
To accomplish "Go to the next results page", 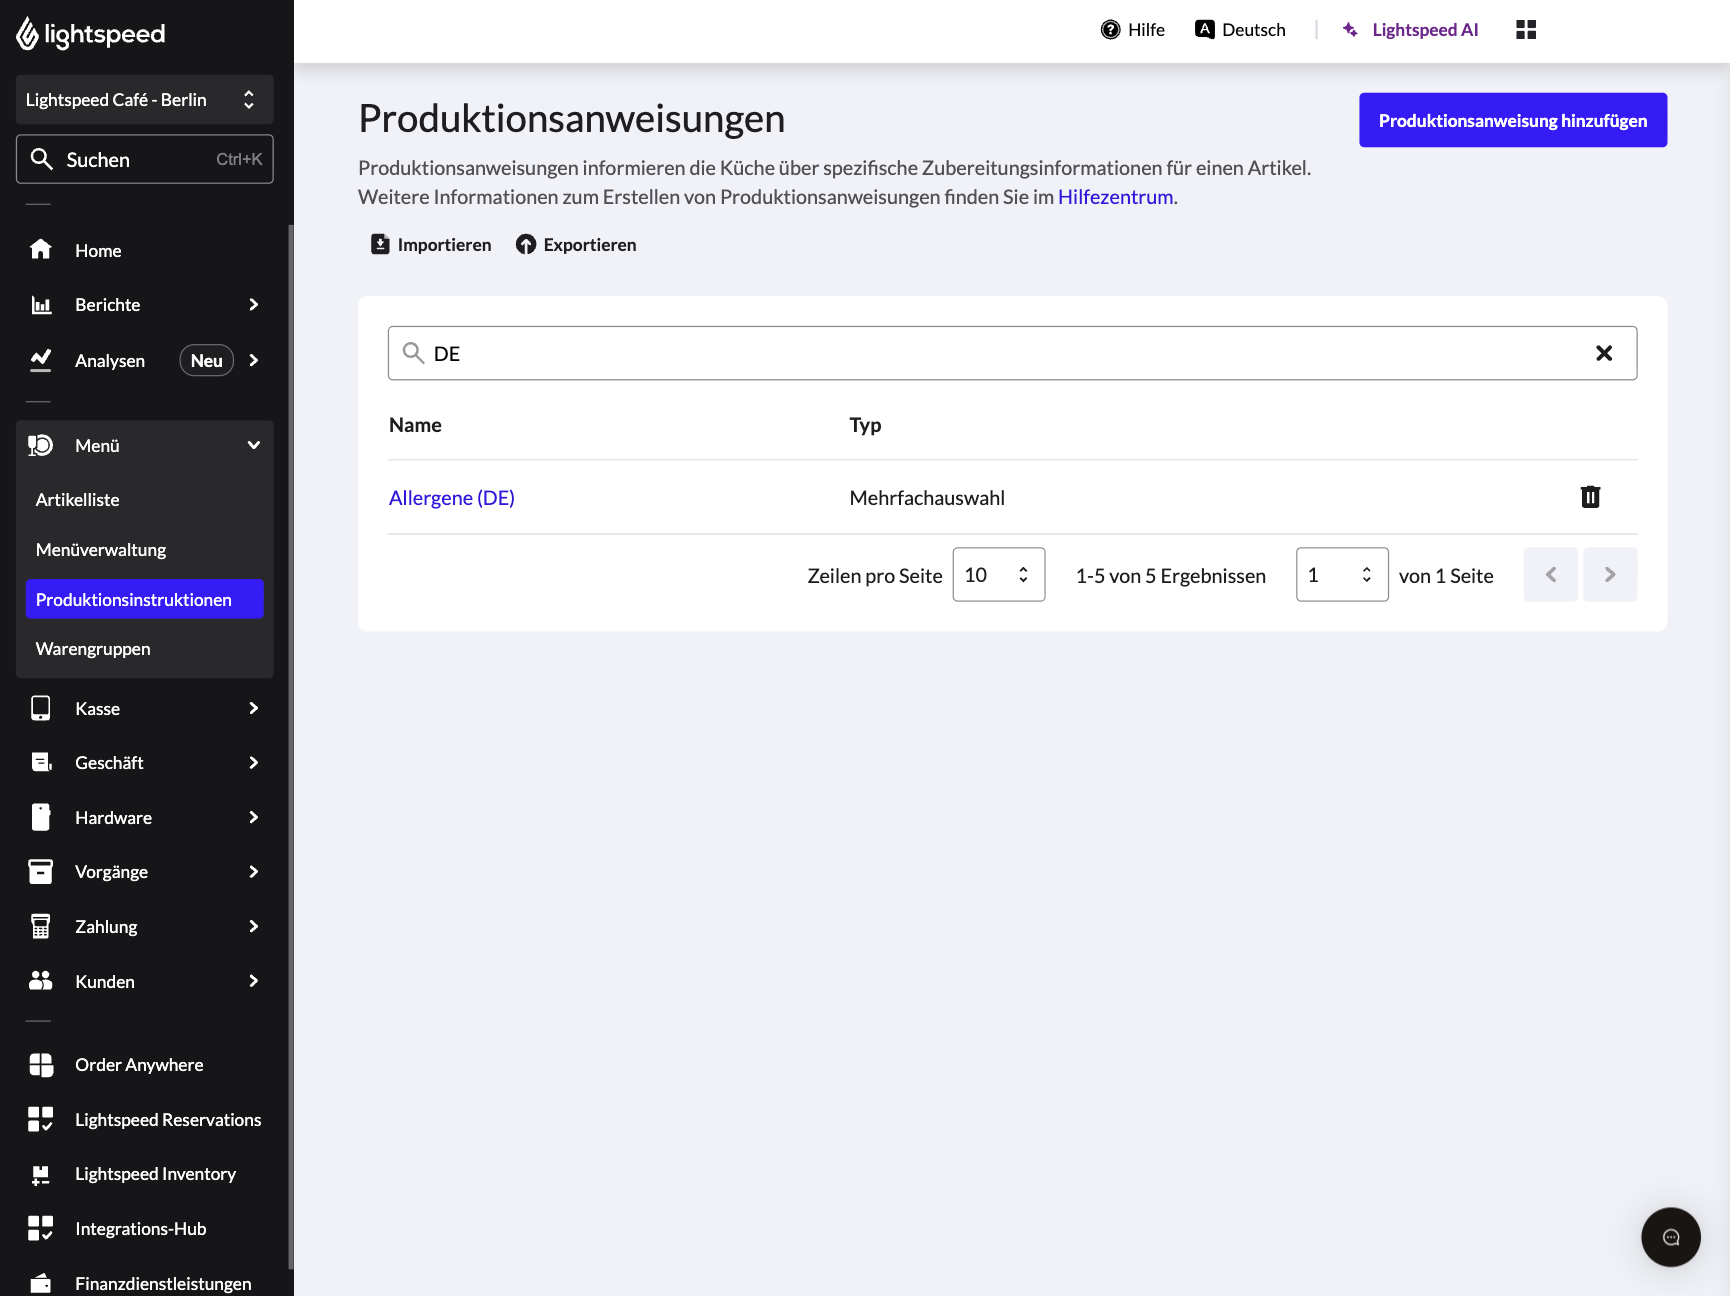I will (1610, 574).
